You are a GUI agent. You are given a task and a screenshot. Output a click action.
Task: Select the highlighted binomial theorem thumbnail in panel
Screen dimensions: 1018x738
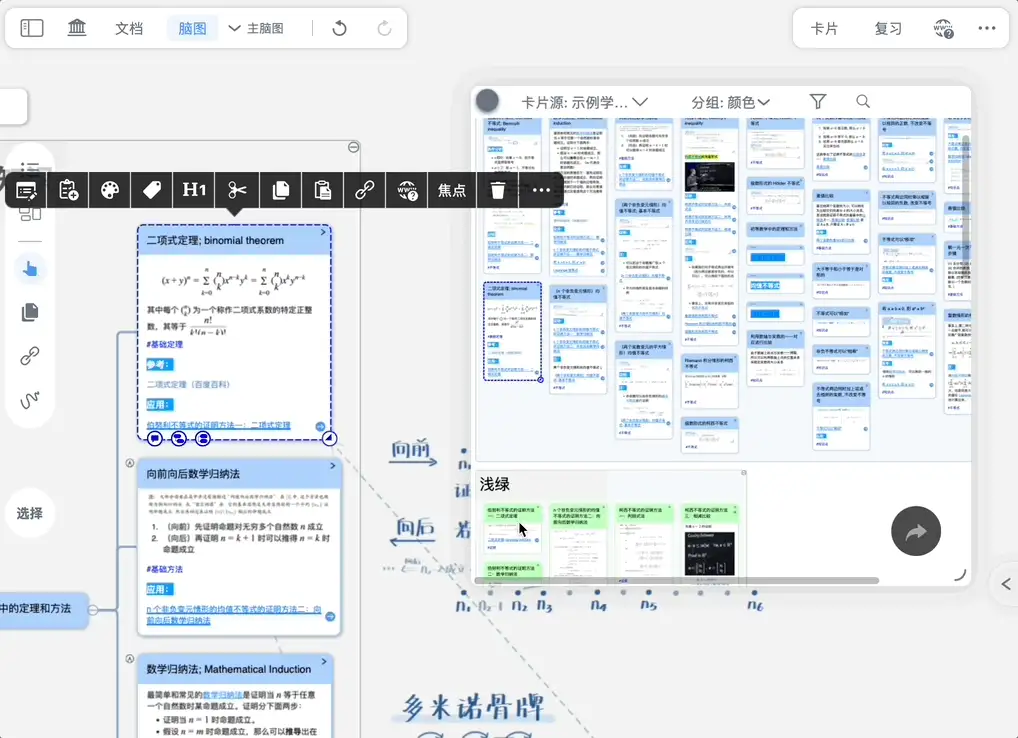point(512,331)
